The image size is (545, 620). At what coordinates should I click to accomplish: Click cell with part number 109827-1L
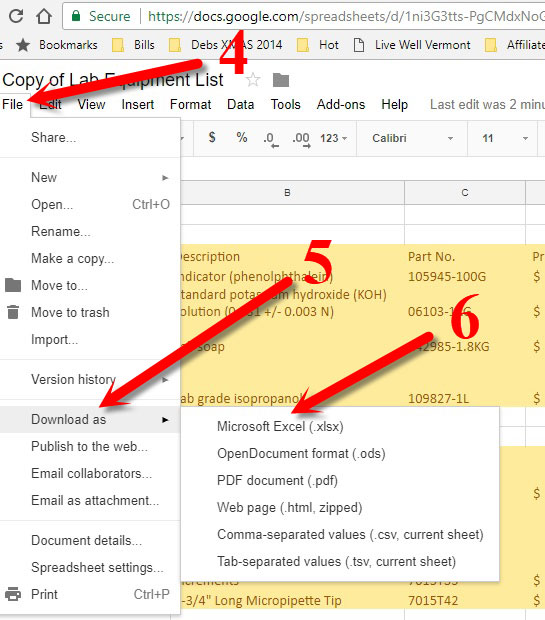click(x=465, y=398)
